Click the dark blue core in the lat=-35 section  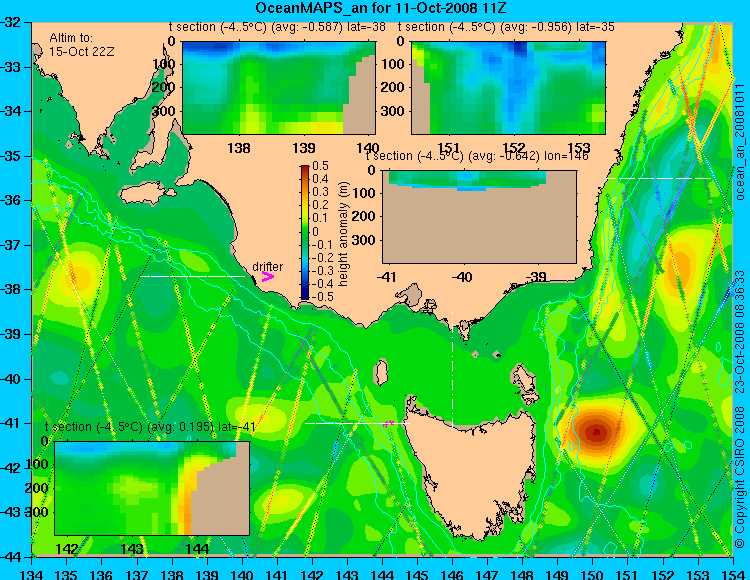click(518, 49)
